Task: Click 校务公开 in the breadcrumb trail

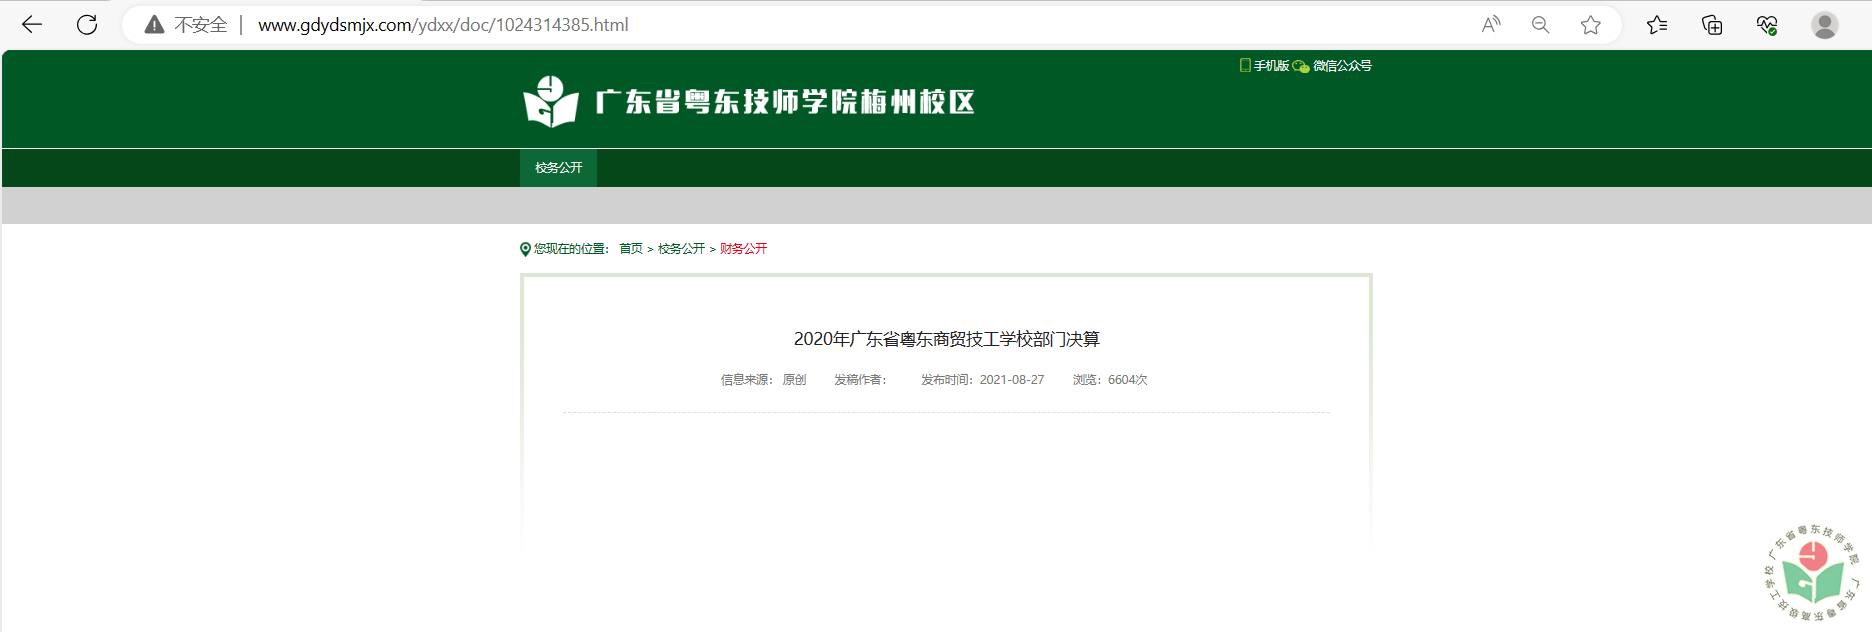Action: (681, 249)
